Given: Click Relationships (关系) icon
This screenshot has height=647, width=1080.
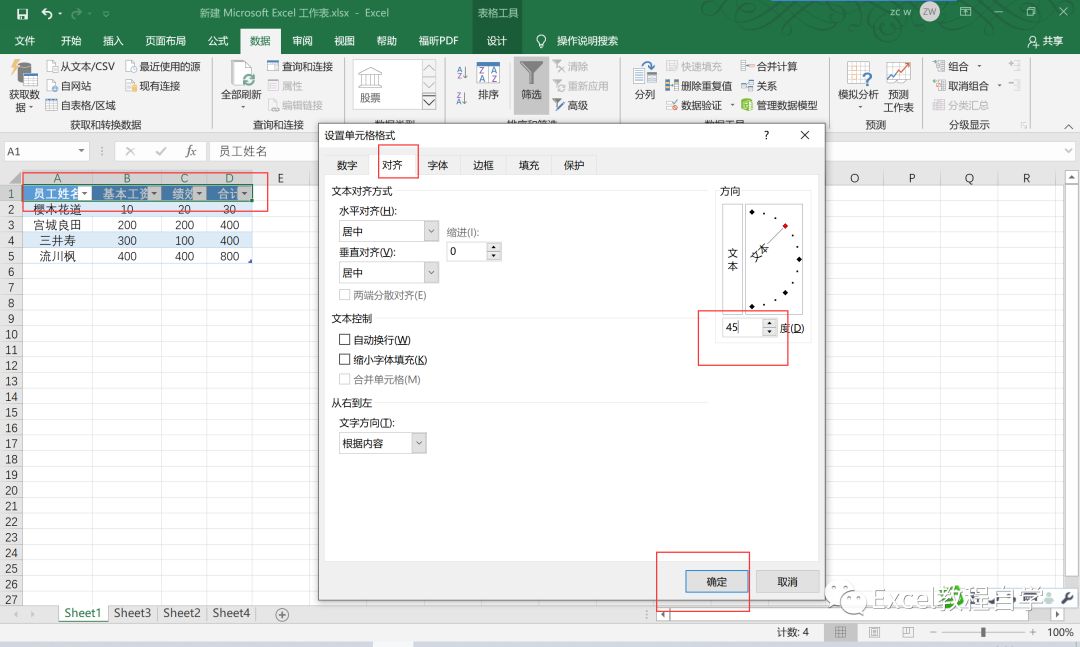Looking at the screenshot, I should coord(759,85).
